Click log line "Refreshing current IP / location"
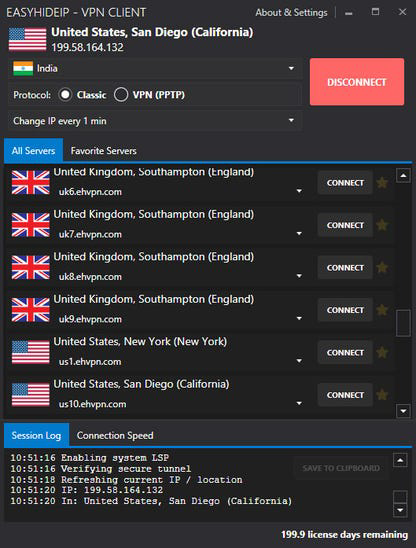The width and height of the screenshot is (416, 548). [x=126, y=480]
